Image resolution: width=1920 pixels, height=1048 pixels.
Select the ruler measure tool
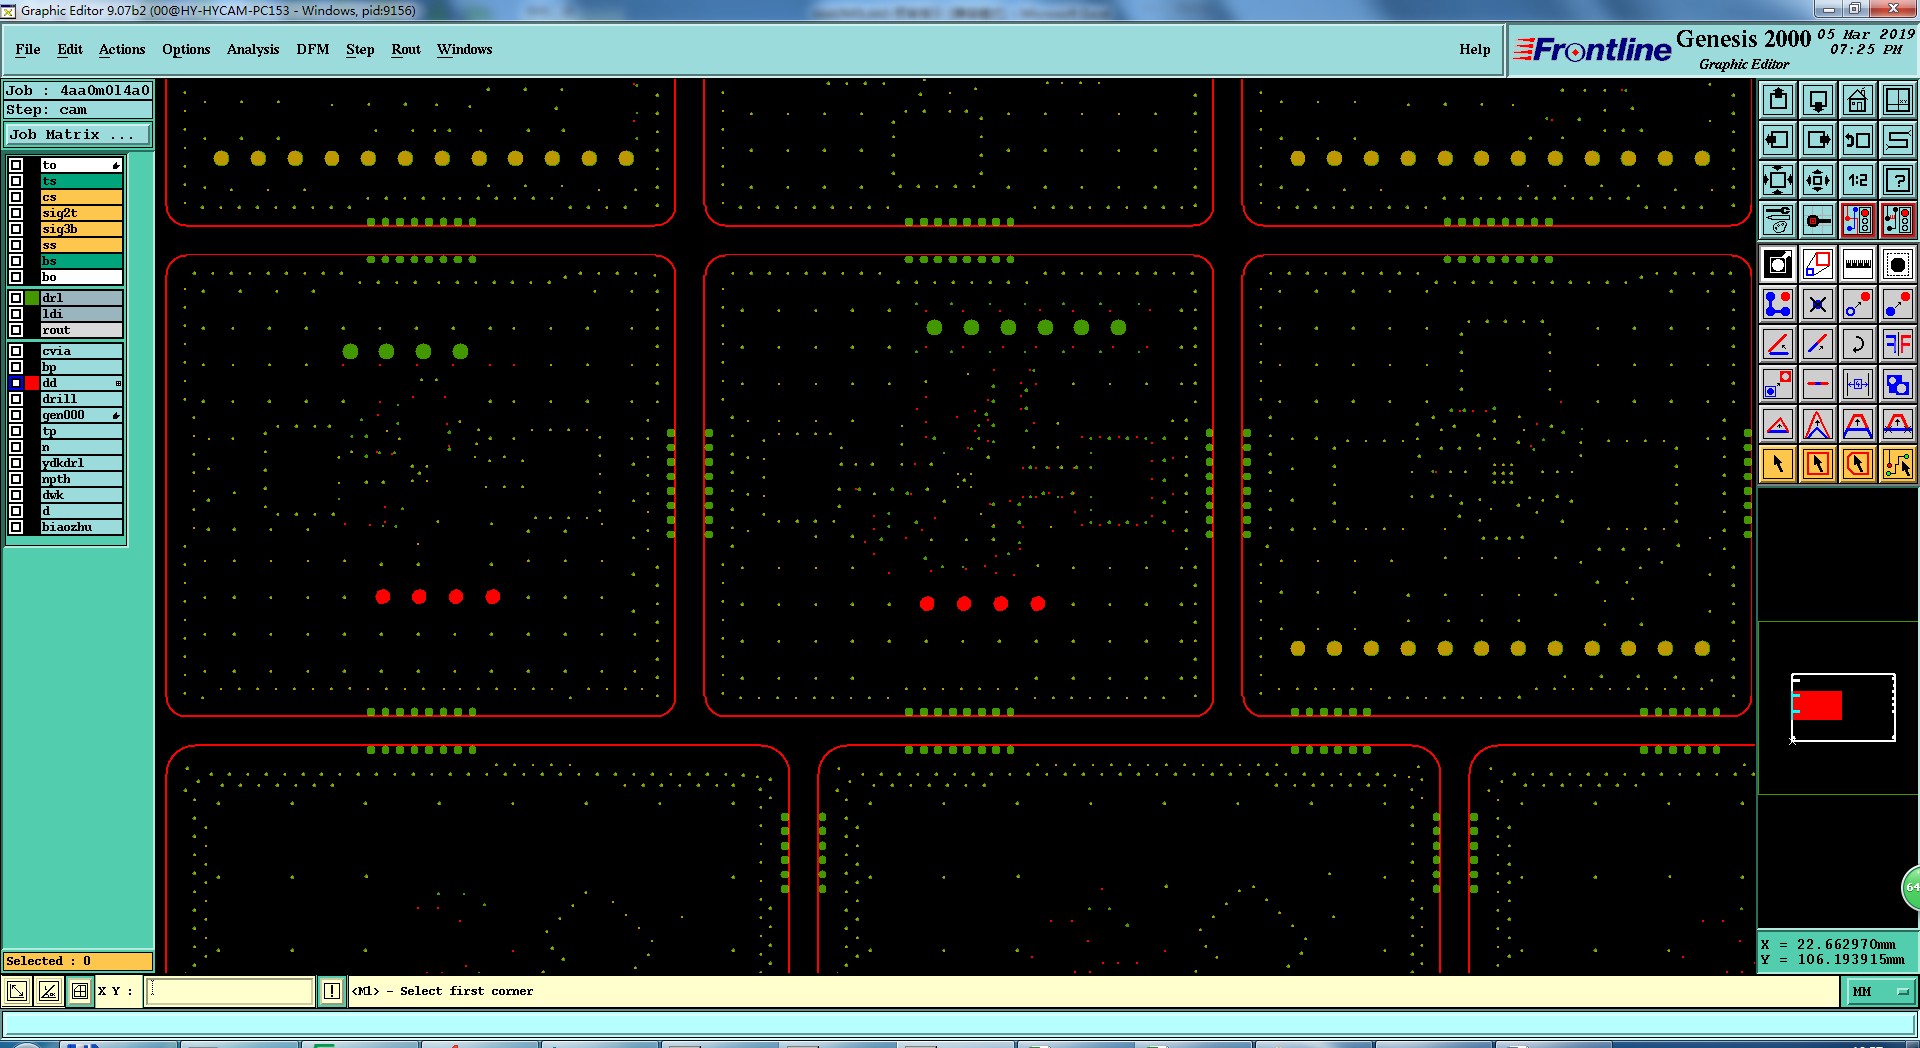[1857, 264]
